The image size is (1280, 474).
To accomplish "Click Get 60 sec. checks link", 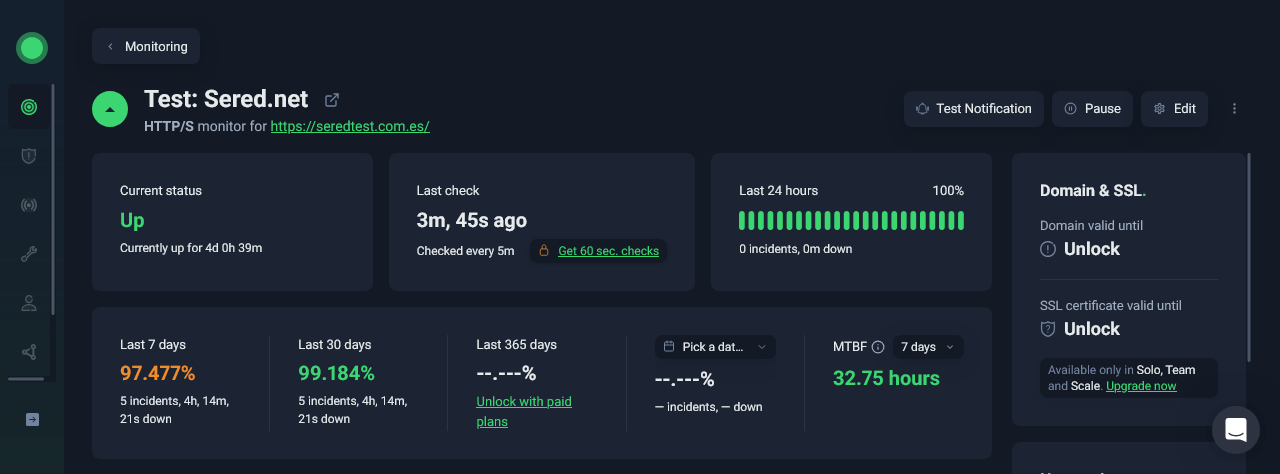I will 608,251.
